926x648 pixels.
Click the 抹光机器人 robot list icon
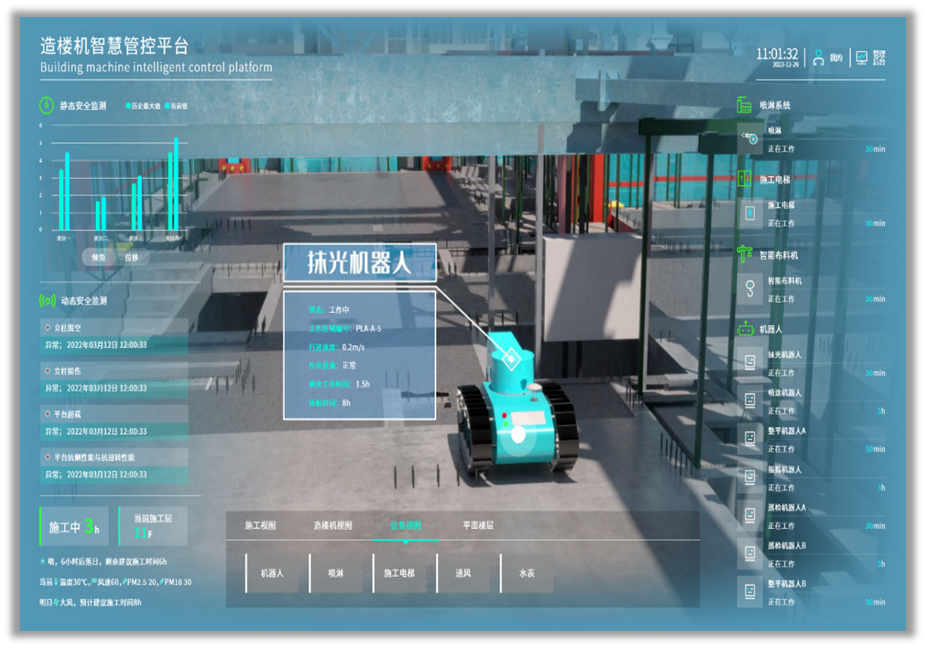click(750, 361)
